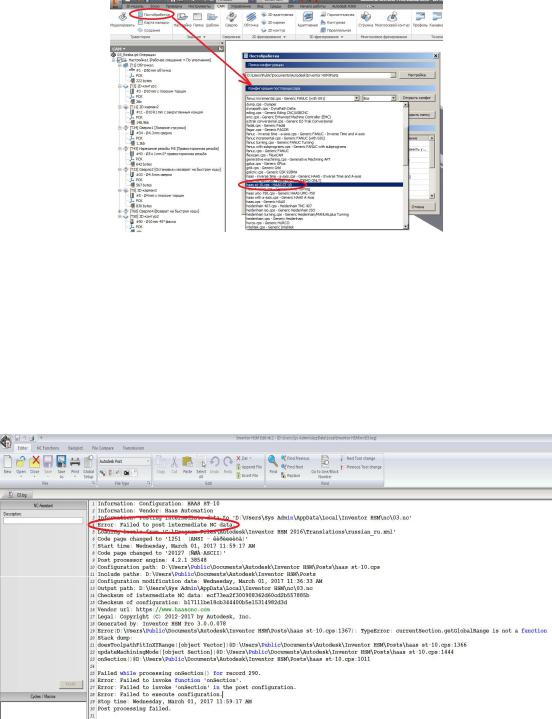
Task: Click Insert File in Edit group
Action: [248, 476]
